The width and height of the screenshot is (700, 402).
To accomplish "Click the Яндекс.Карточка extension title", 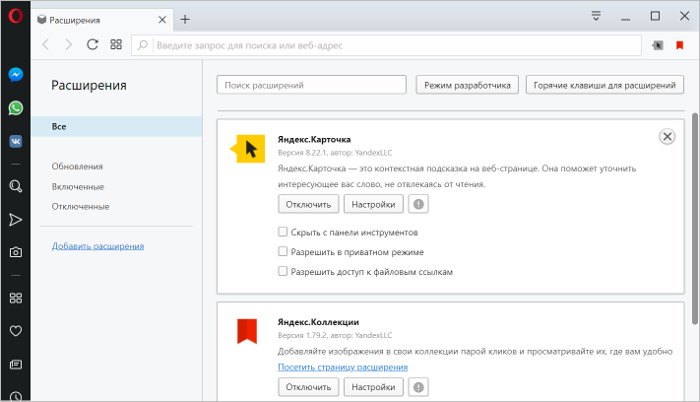I will [x=314, y=139].
